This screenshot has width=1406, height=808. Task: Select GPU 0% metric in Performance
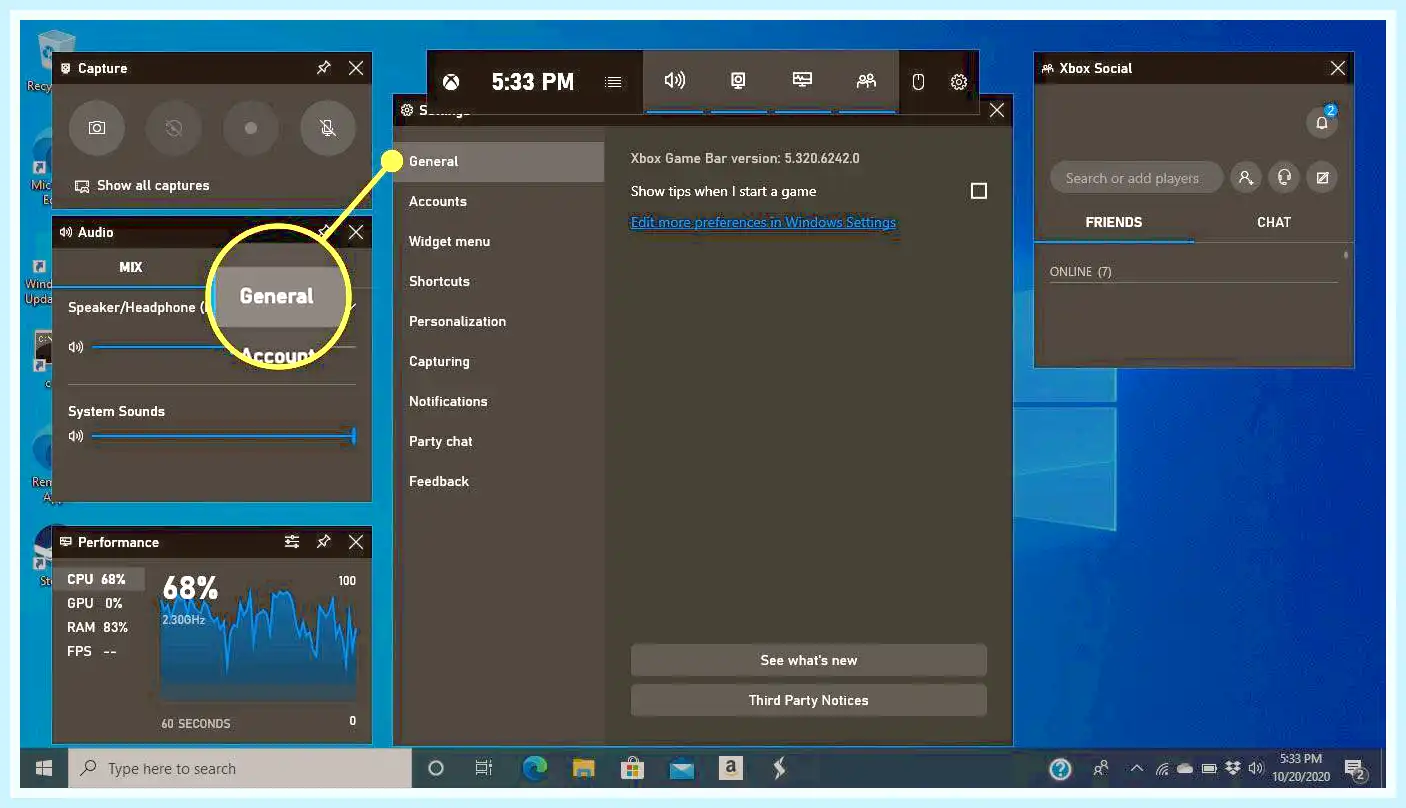(x=98, y=603)
